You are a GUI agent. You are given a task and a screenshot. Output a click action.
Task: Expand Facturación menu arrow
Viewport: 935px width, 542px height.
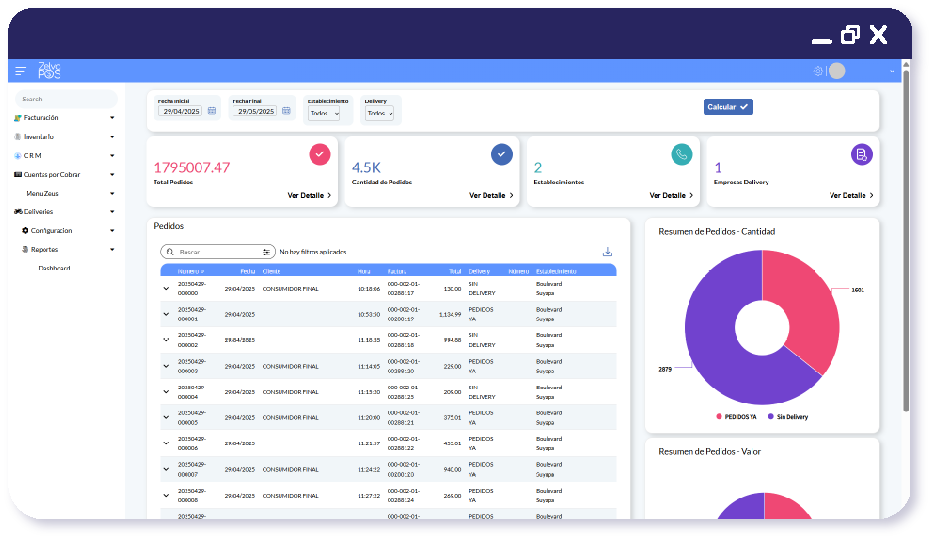[112, 118]
